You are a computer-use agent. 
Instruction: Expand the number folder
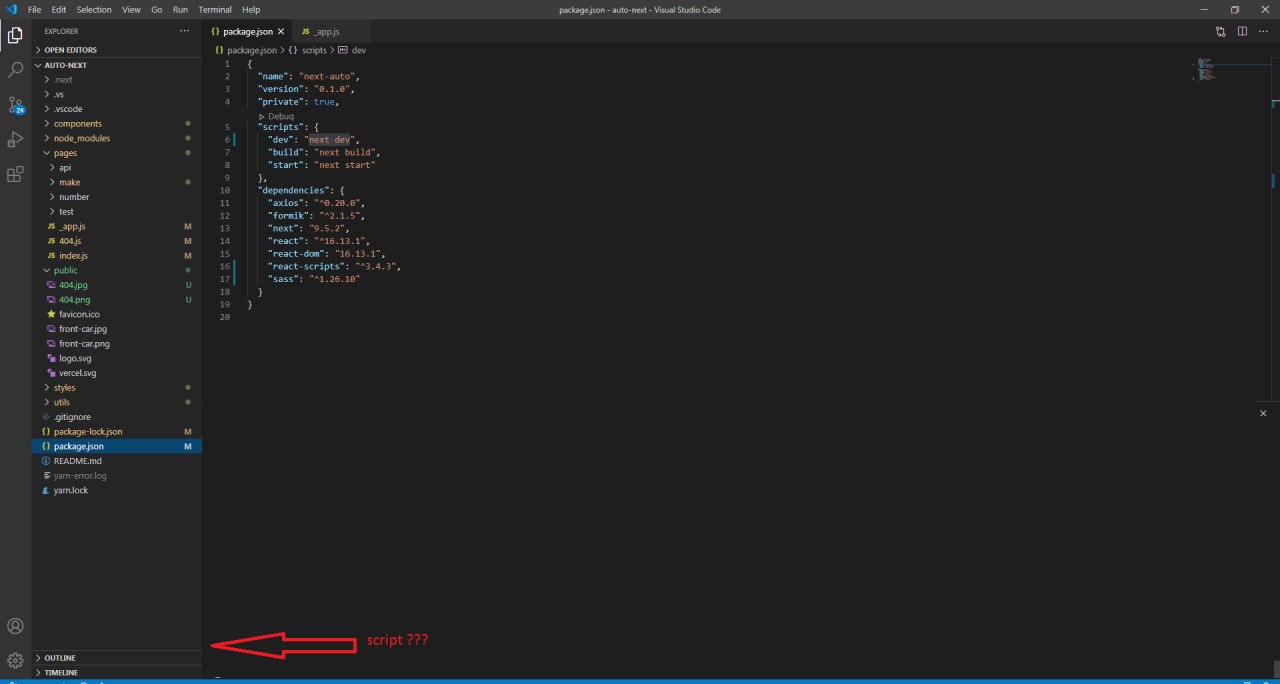tap(117, 197)
